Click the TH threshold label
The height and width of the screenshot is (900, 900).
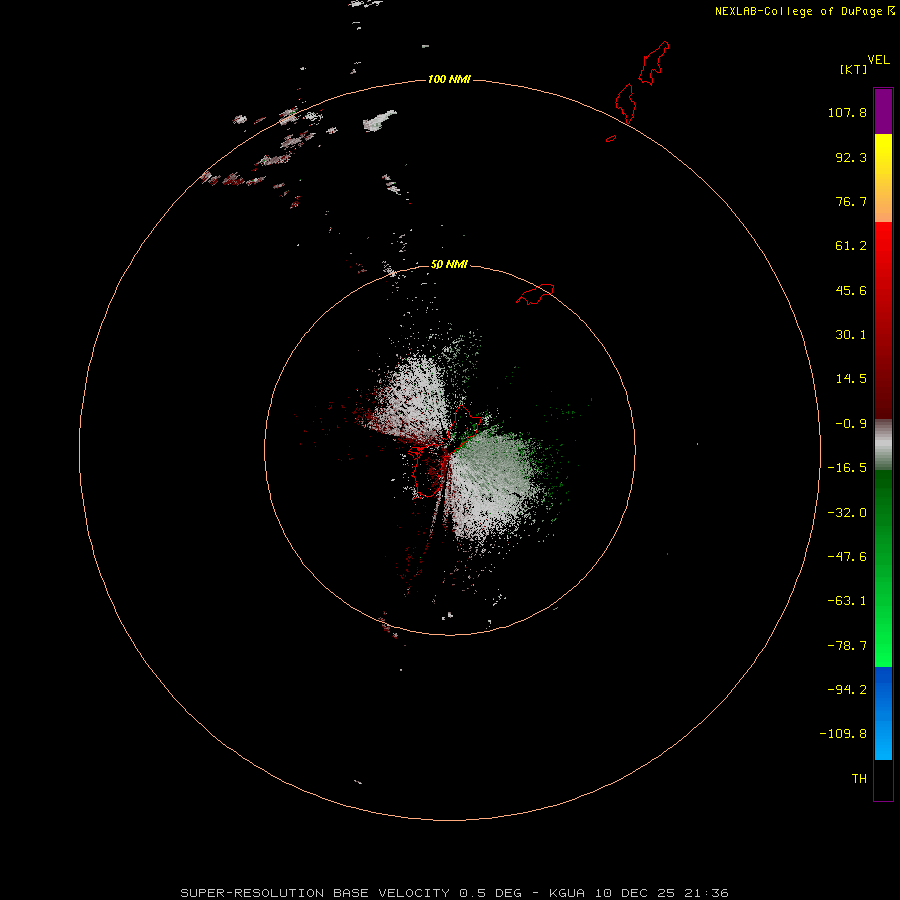859,779
